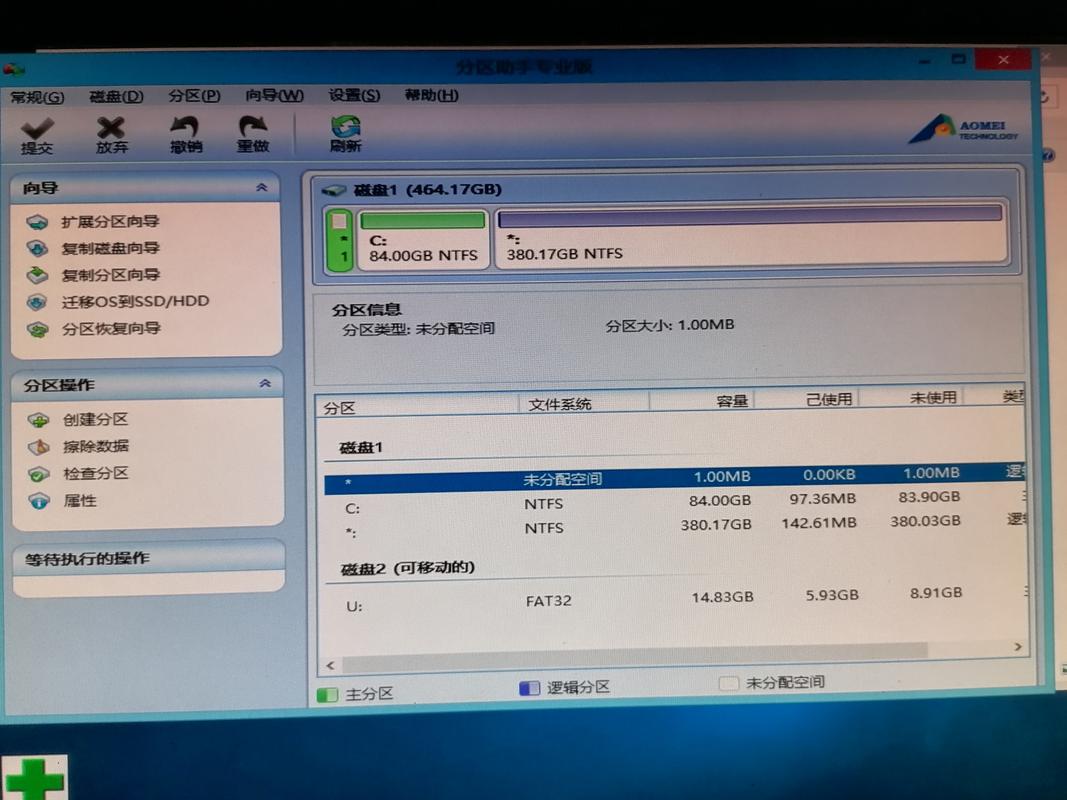
Task: Sort by the 容量 column header
Action: (702, 401)
